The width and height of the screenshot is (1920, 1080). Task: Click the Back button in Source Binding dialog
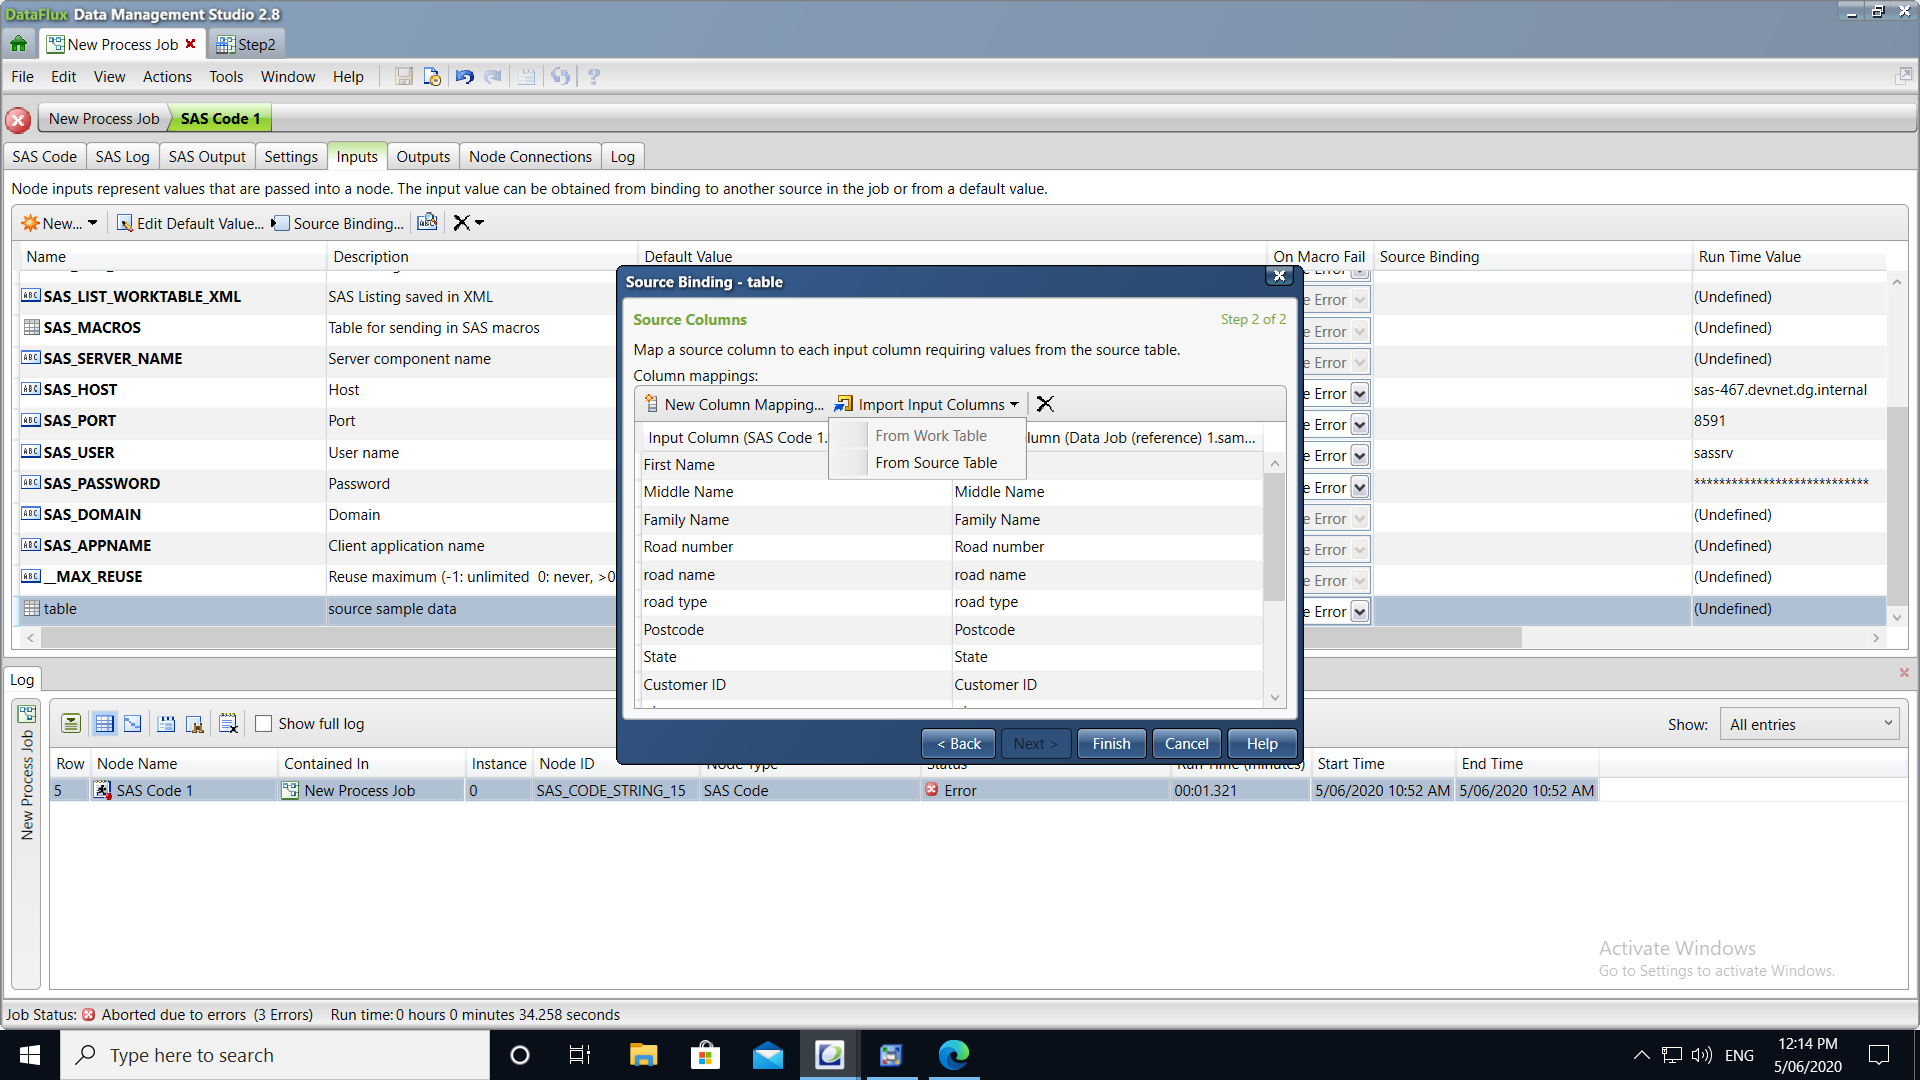[x=958, y=744]
